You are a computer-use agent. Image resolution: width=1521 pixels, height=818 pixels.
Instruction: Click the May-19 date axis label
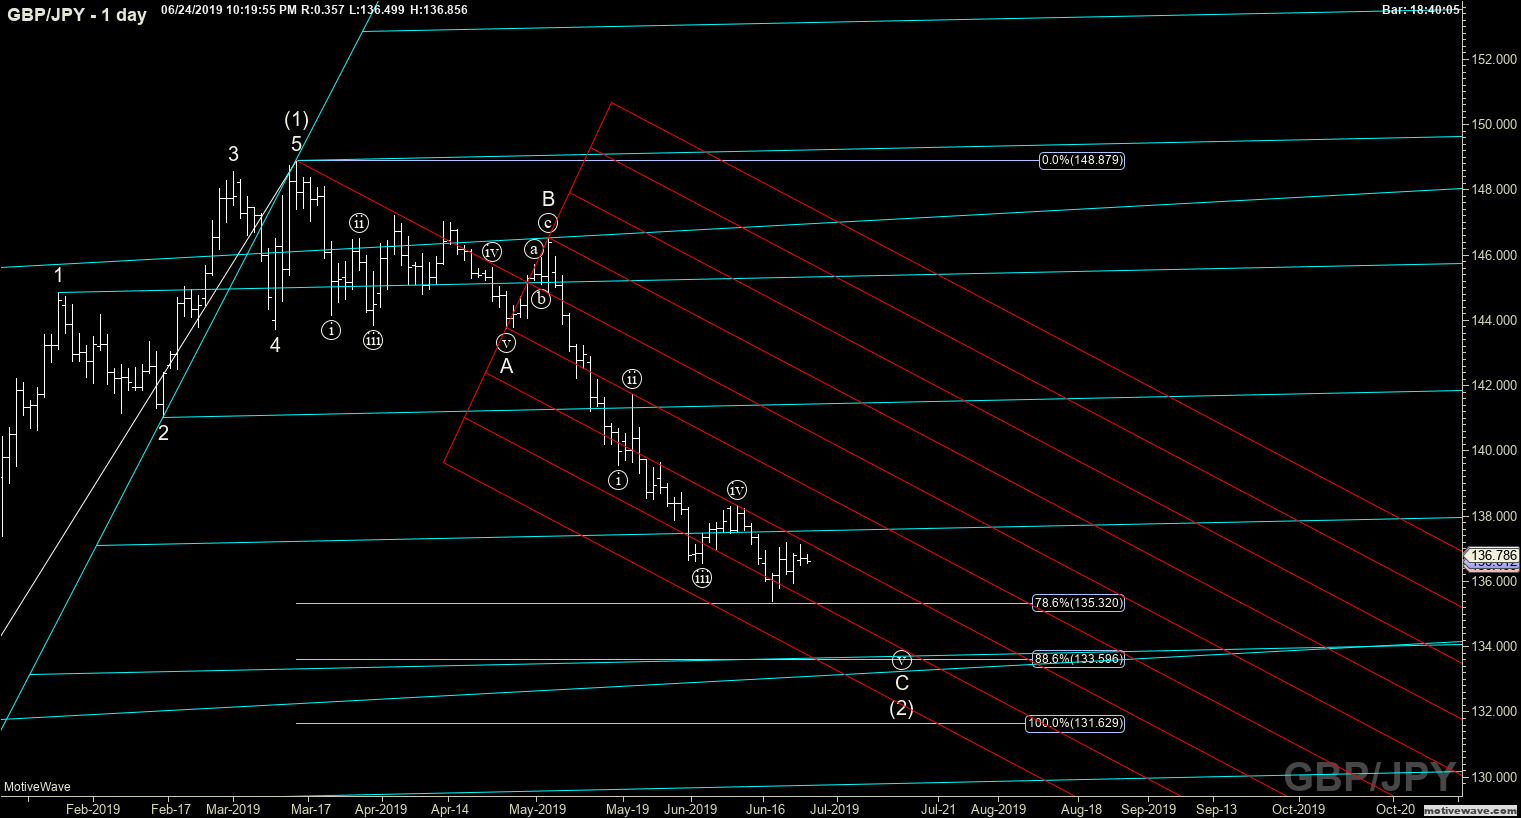[628, 809]
